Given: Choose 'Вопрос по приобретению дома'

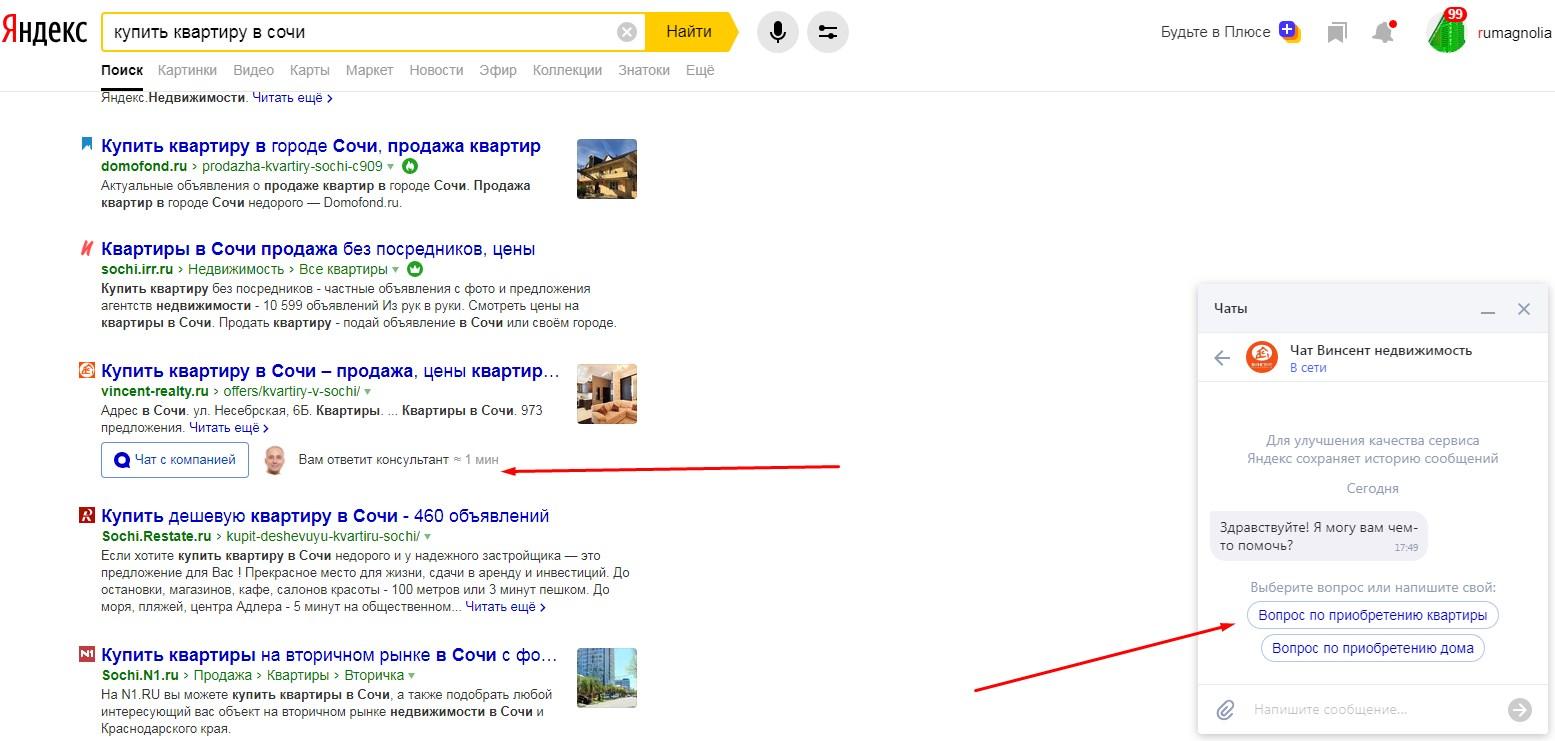Looking at the screenshot, I should [1373, 648].
